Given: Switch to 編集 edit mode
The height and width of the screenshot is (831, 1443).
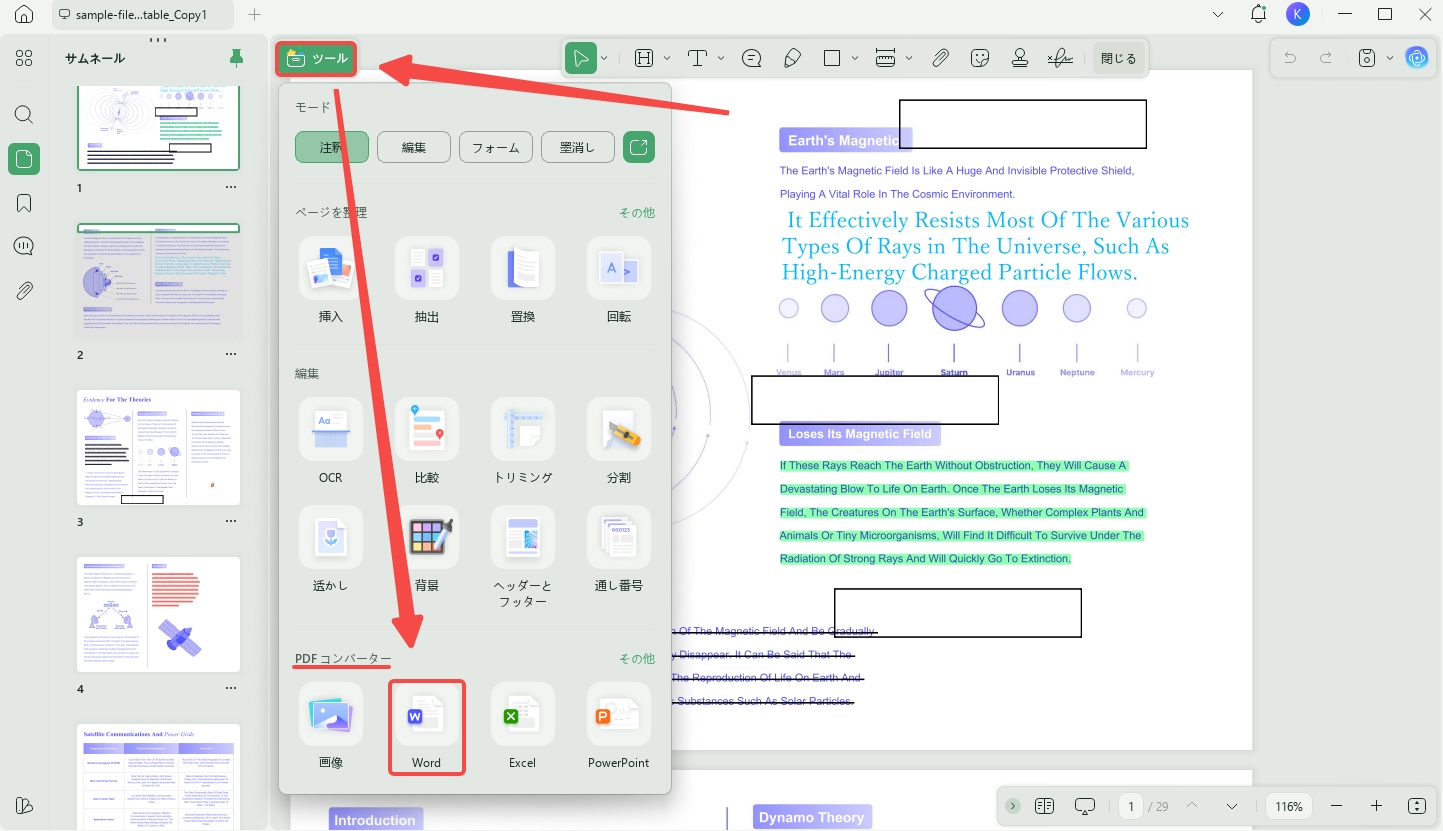Looking at the screenshot, I should click(414, 147).
